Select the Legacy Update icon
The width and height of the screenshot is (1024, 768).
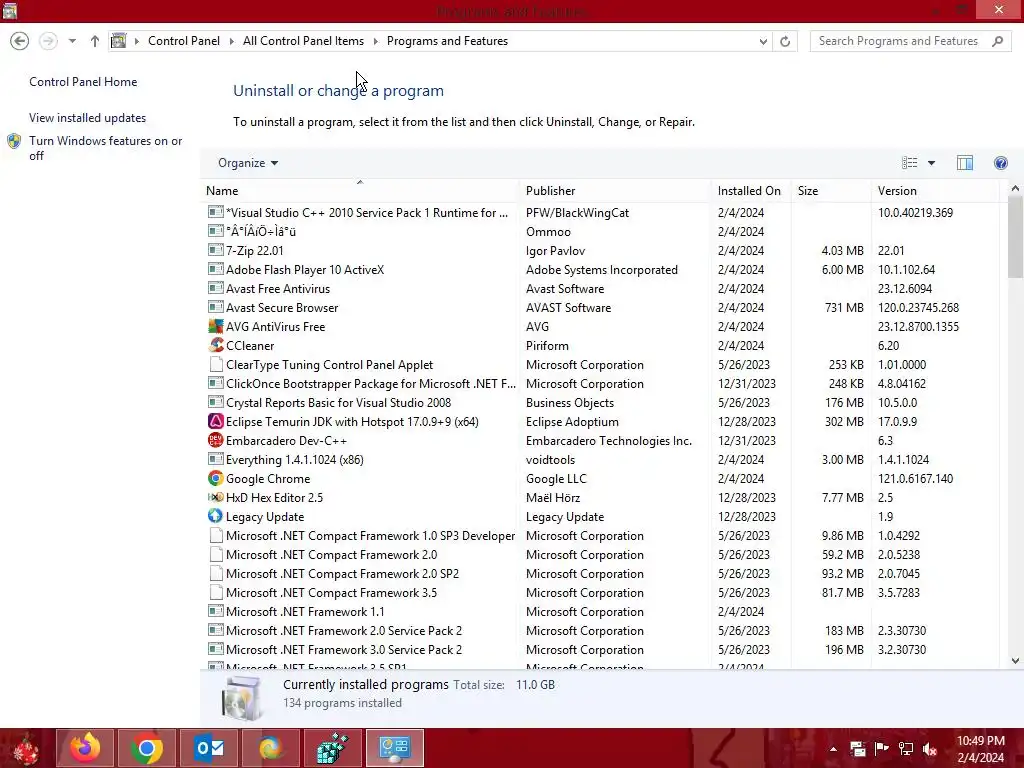click(216, 516)
